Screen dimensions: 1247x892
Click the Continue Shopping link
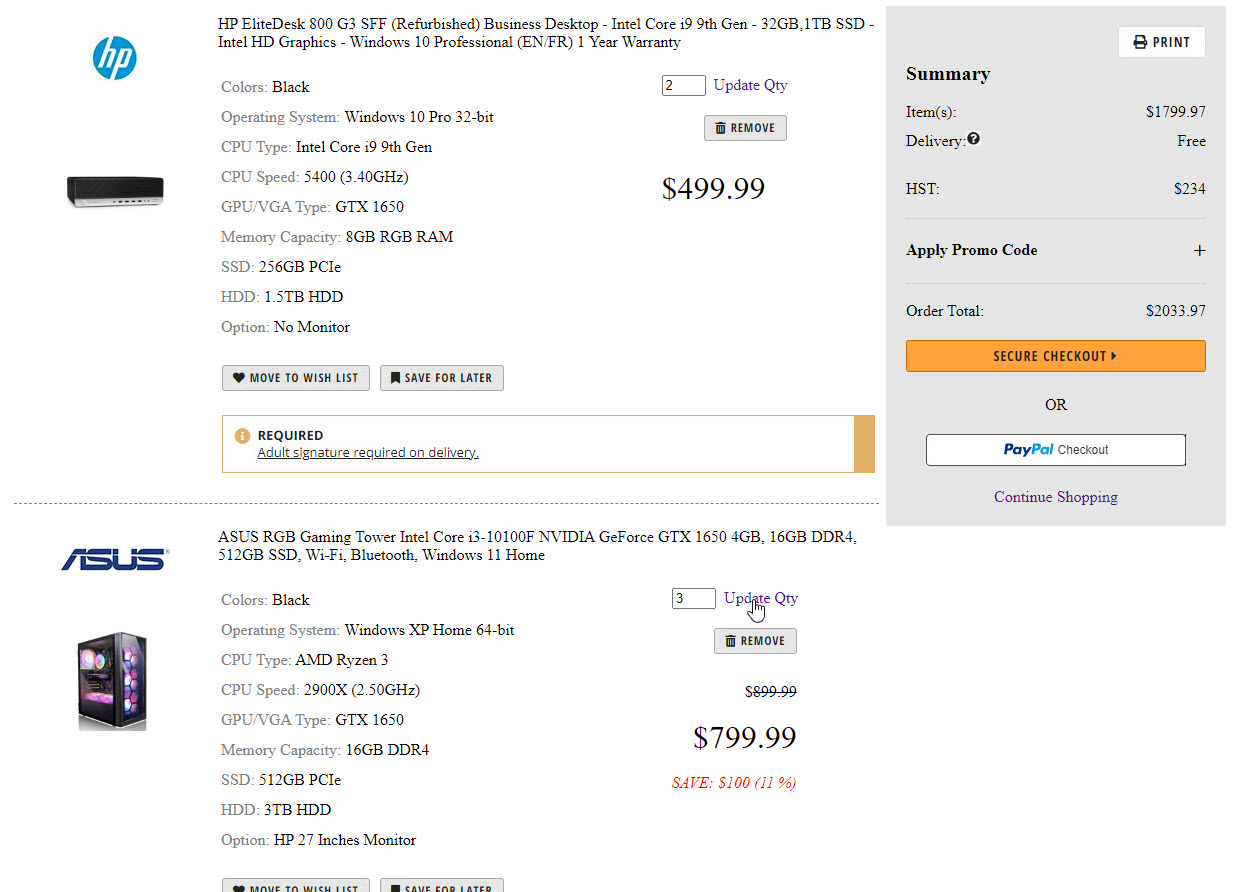[x=1055, y=497]
